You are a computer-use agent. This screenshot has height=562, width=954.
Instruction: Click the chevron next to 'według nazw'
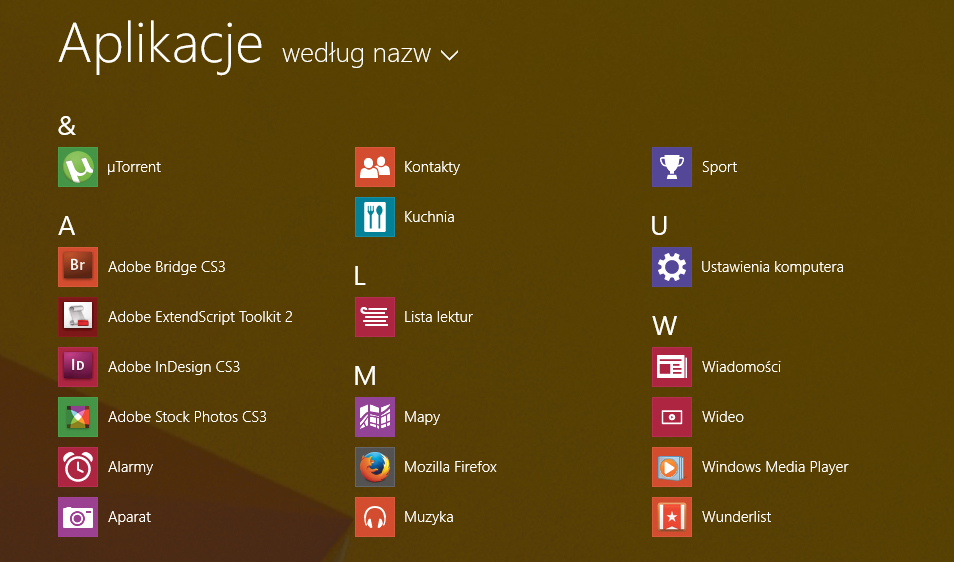pos(449,56)
